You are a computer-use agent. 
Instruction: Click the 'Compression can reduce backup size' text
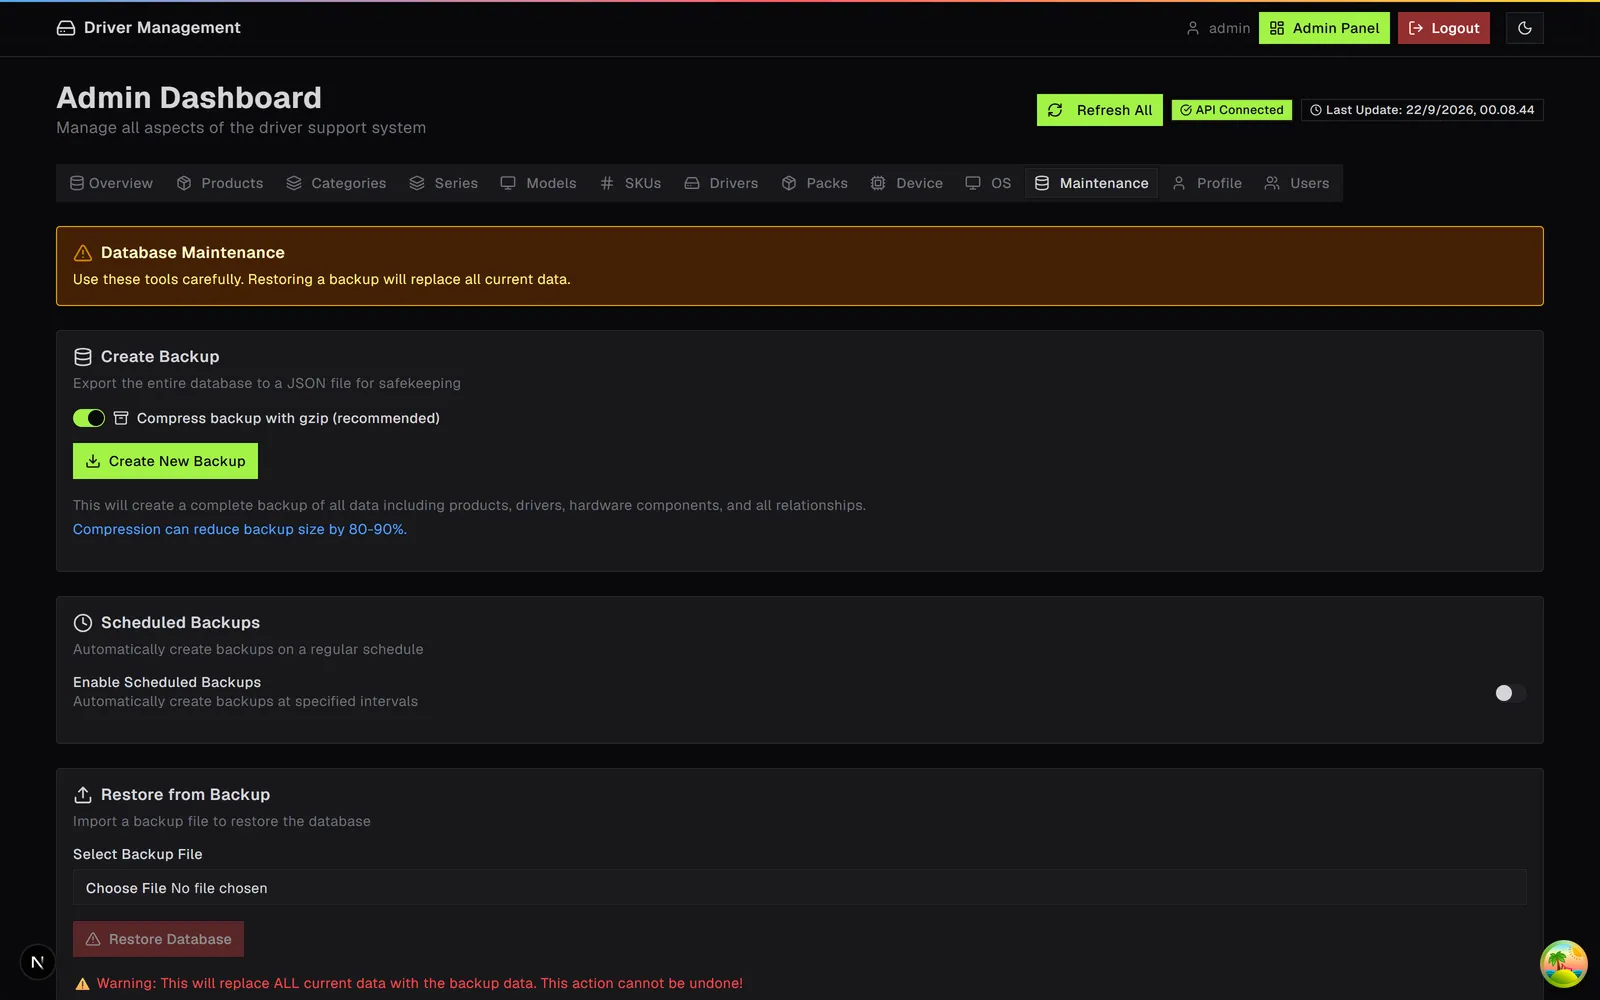pos(240,529)
